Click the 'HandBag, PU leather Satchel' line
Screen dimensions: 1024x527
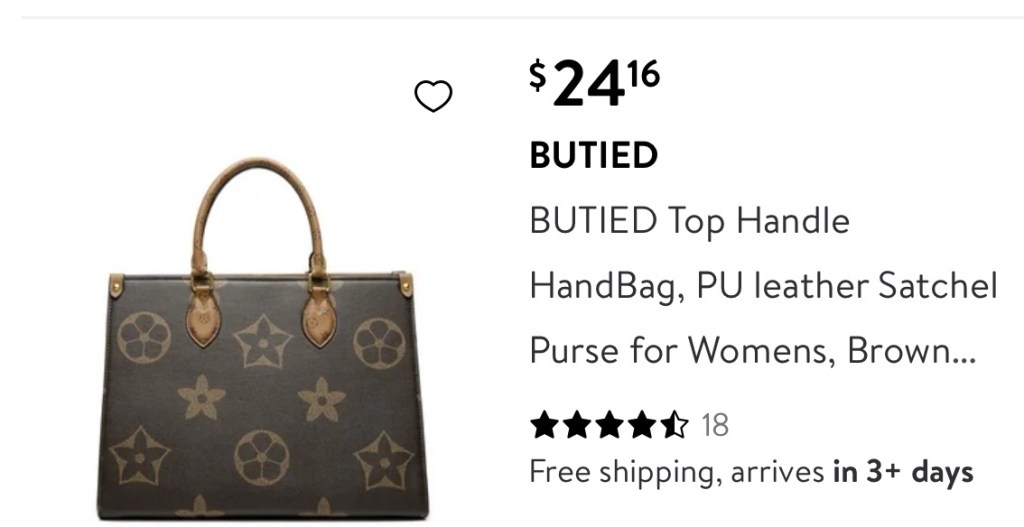tap(763, 286)
